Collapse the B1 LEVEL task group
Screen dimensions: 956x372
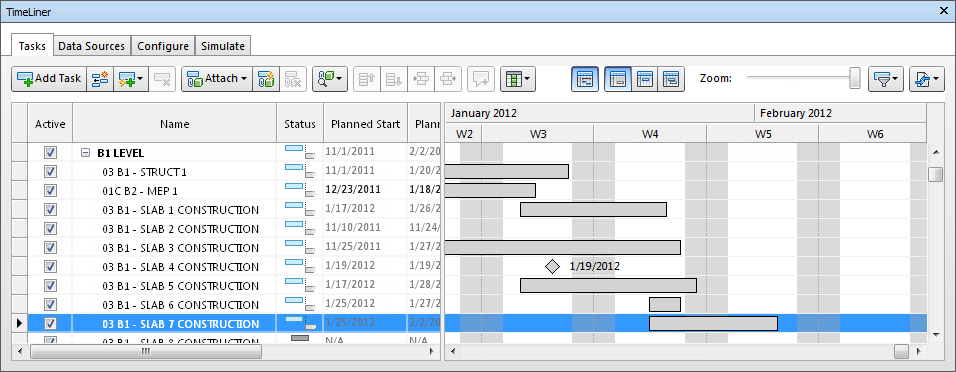coord(86,153)
